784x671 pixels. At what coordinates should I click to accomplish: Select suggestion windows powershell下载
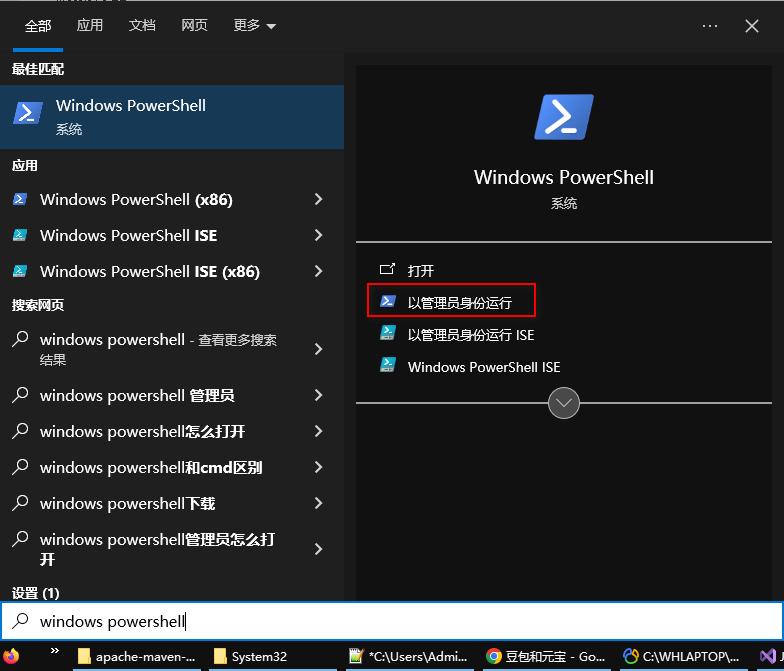[x=150, y=504]
